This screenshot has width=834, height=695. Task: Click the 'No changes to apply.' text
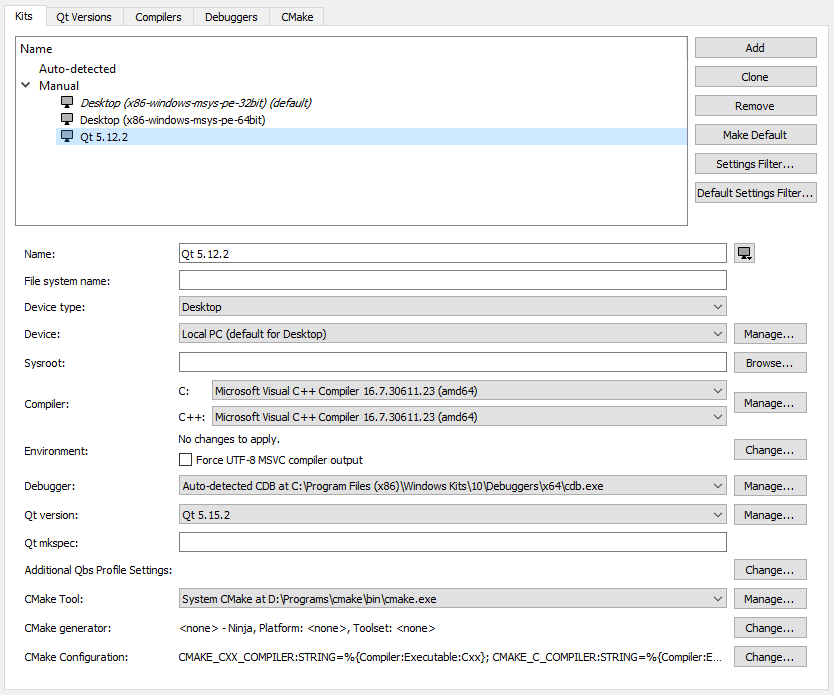pyautogui.click(x=229, y=439)
